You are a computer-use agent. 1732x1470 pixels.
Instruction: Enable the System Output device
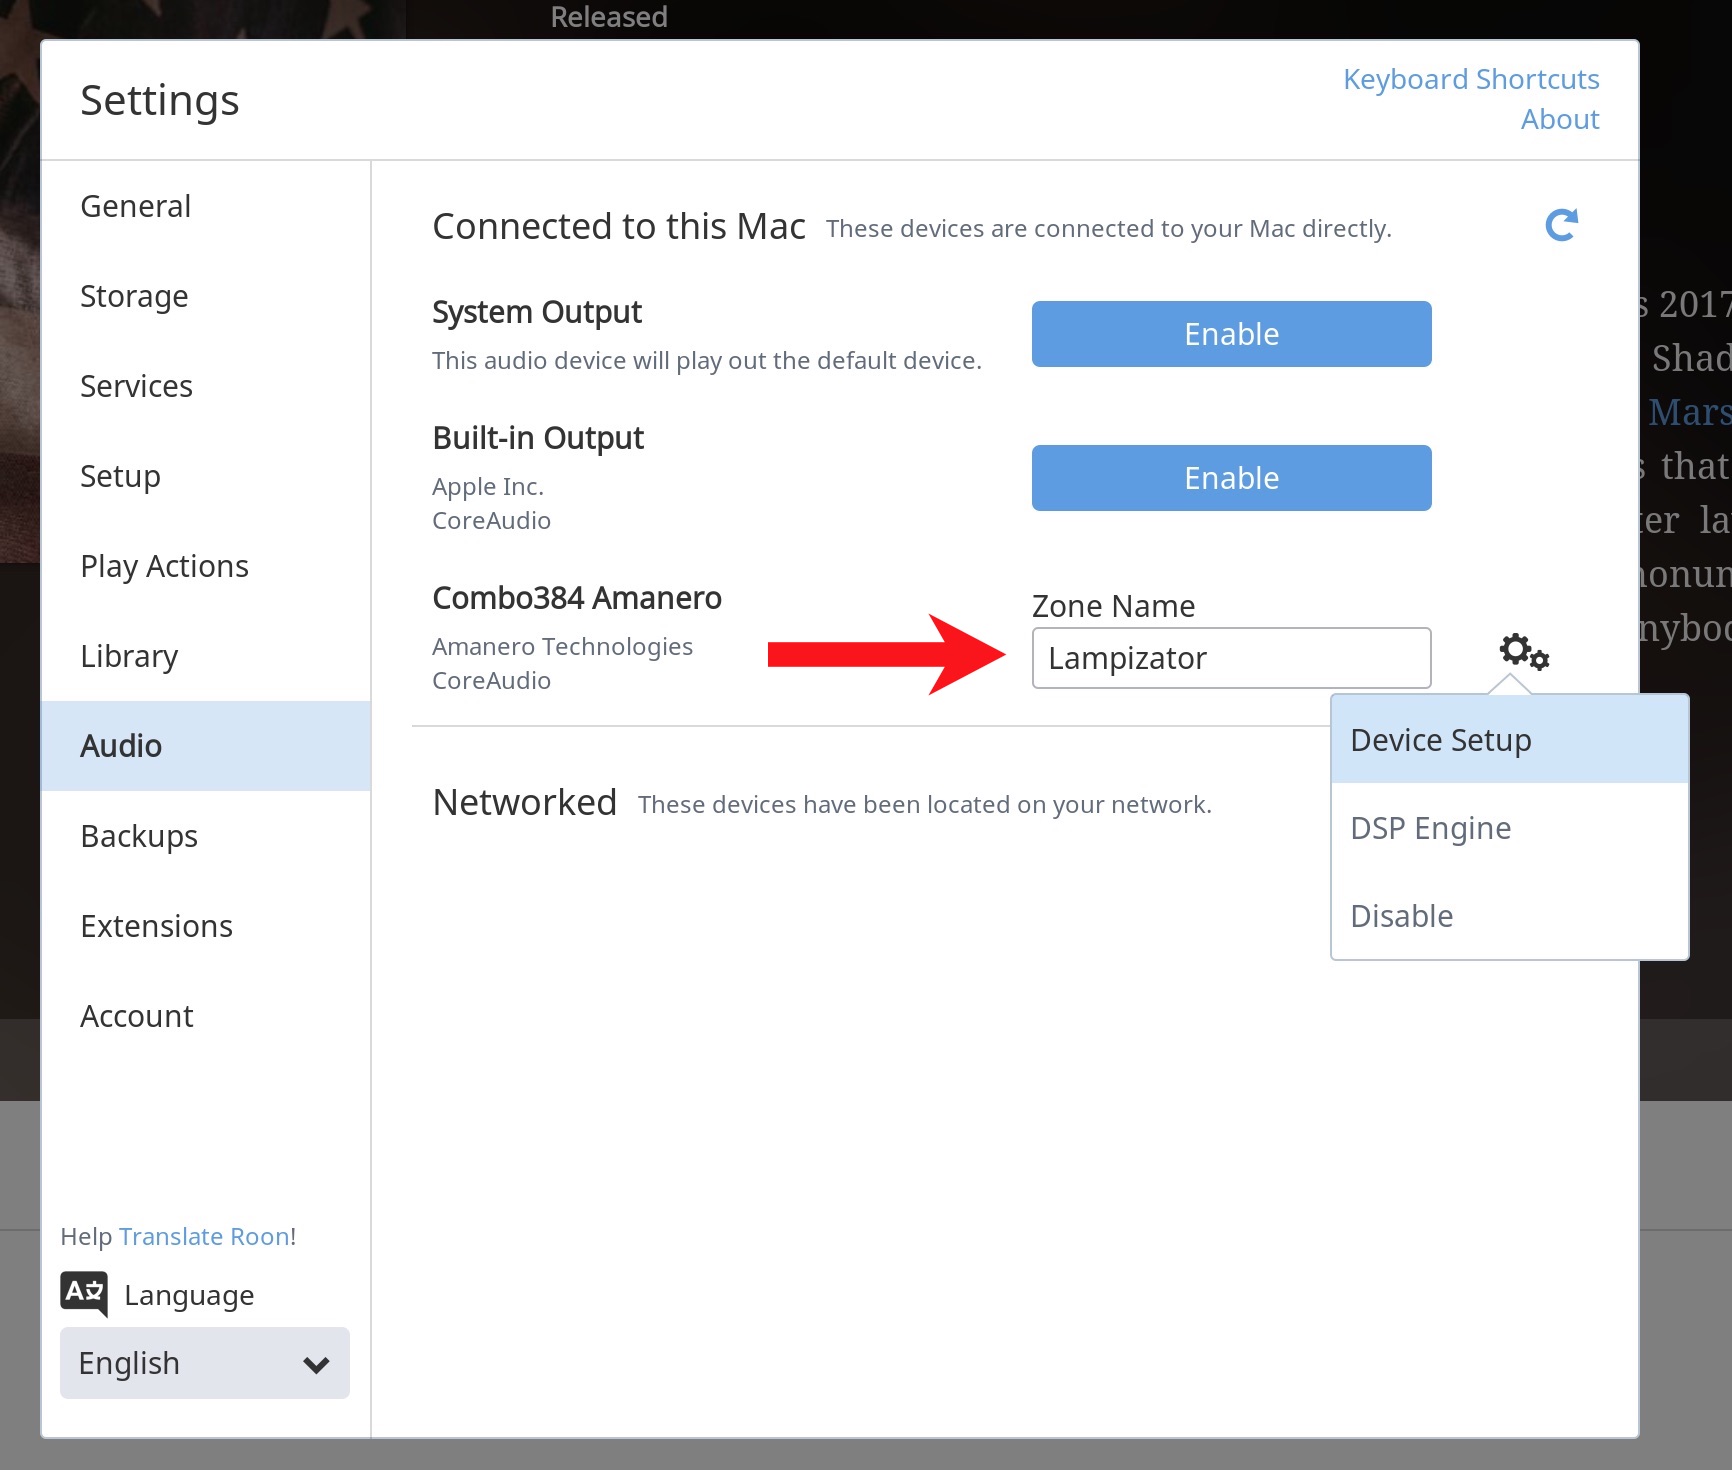(x=1231, y=334)
